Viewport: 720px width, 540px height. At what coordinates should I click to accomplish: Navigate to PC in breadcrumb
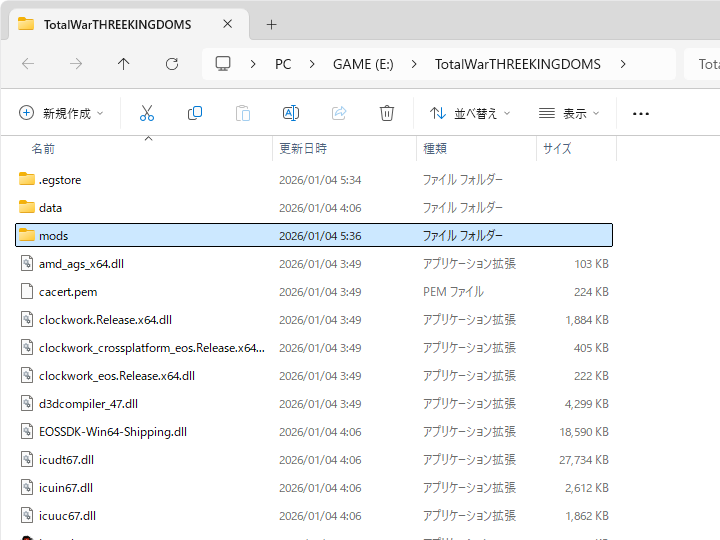click(283, 64)
